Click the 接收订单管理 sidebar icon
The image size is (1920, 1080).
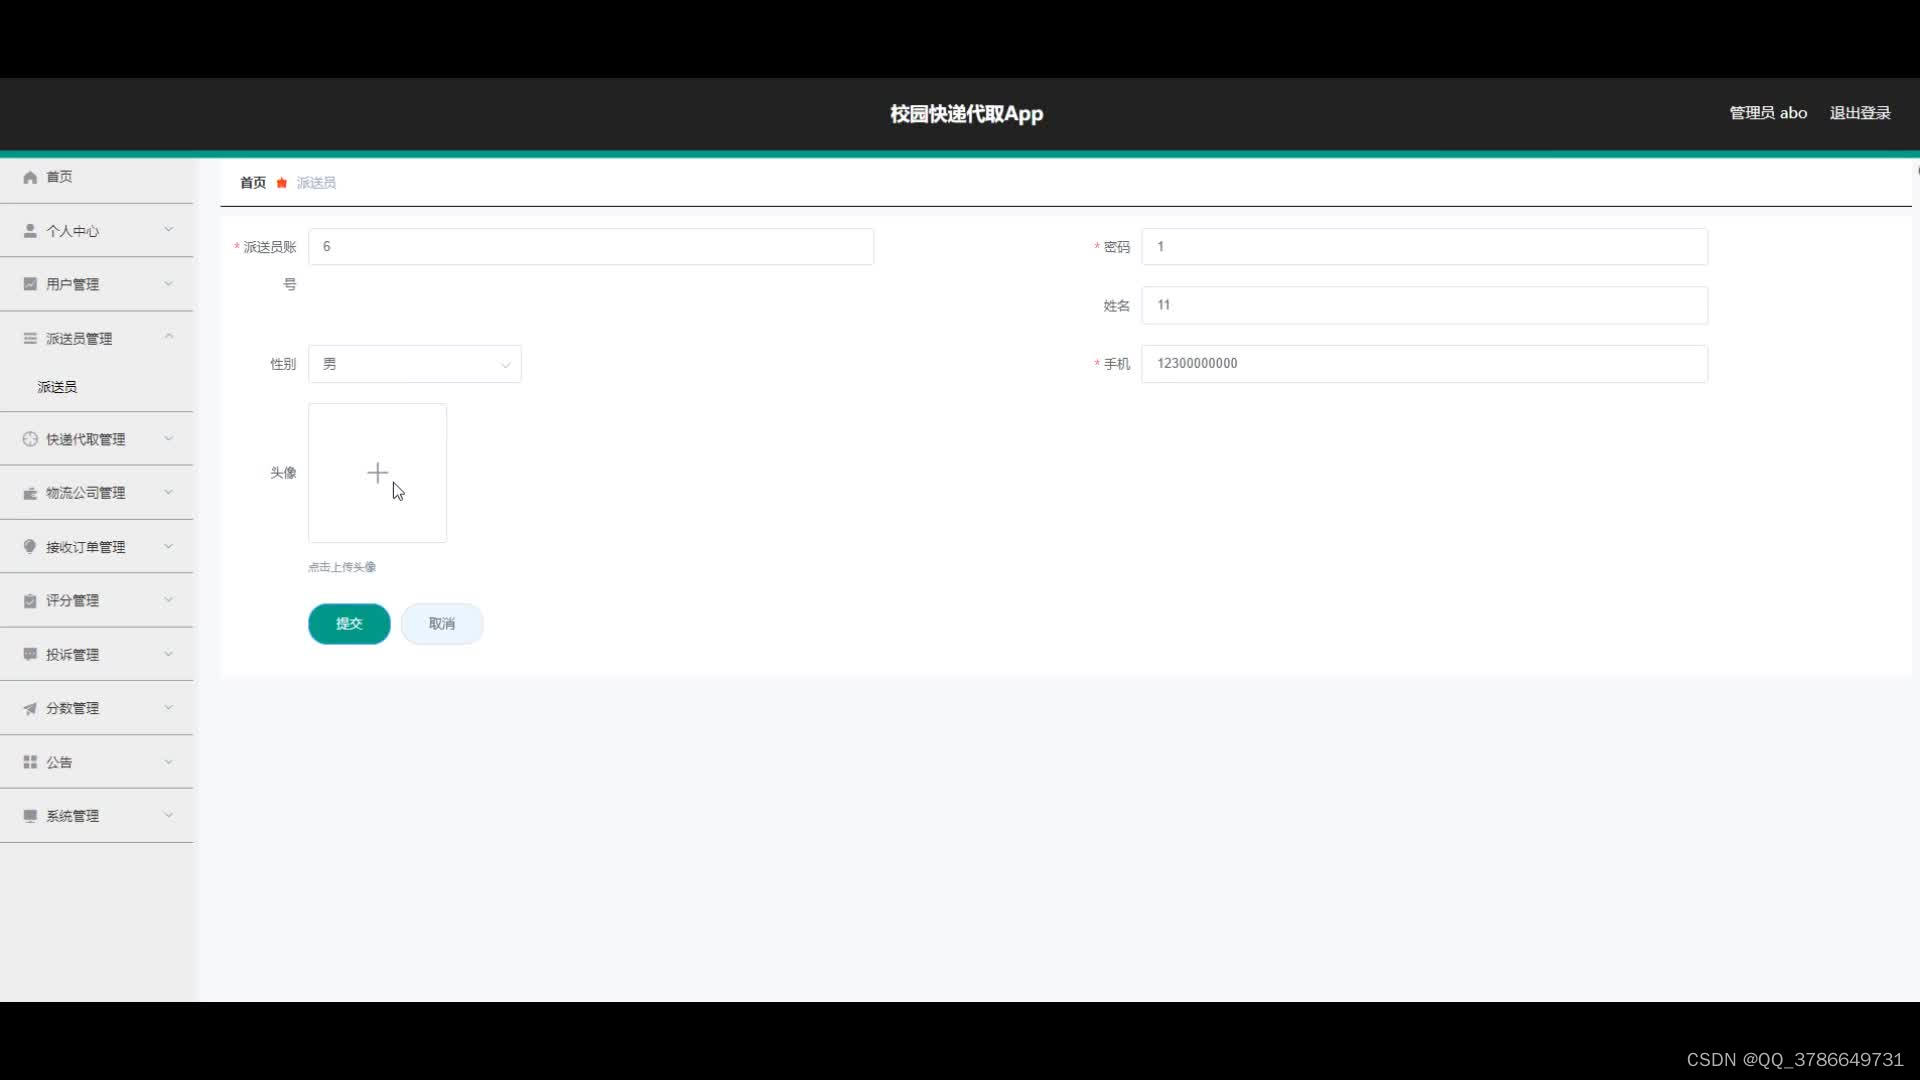click(30, 546)
